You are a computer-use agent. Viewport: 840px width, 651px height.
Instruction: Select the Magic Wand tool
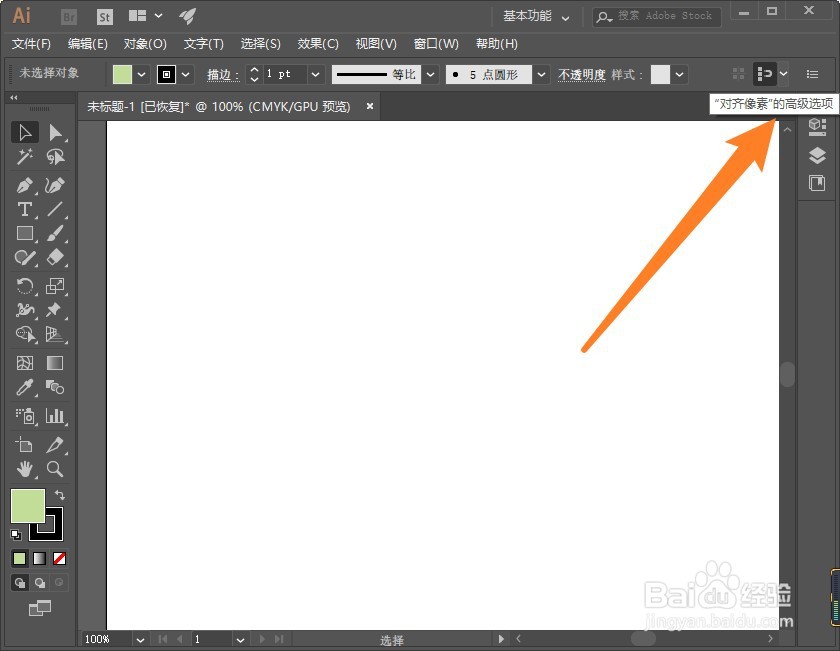click(x=25, y=157)
